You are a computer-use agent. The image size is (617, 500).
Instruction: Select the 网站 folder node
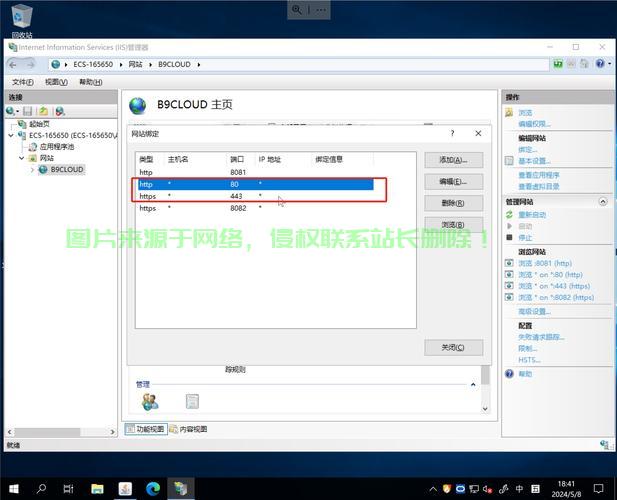pos(46,158)
